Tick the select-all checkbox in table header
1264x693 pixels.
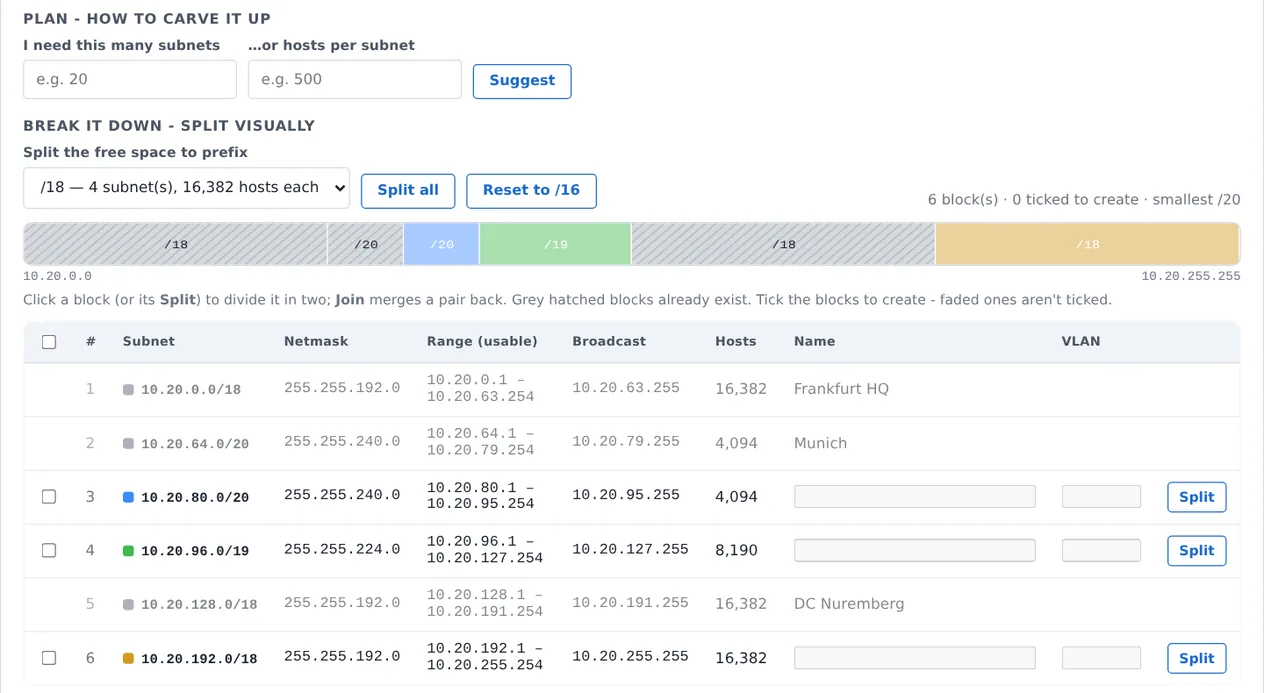[x=49, y=342]
